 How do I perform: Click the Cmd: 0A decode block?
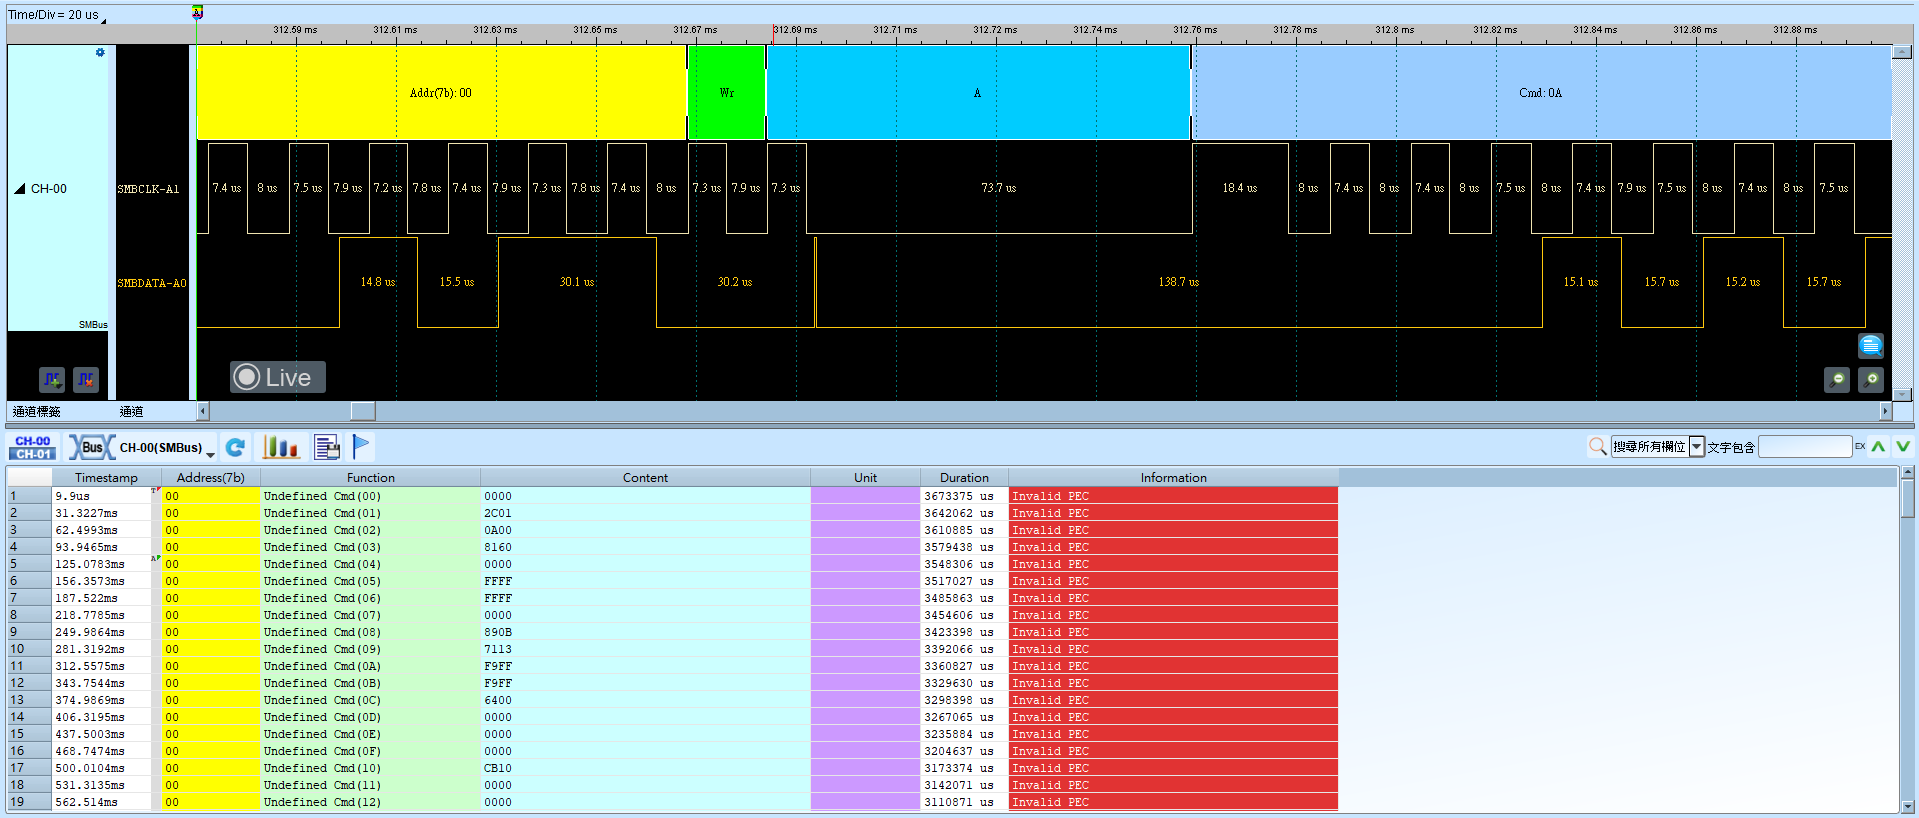coord(1540,92)
